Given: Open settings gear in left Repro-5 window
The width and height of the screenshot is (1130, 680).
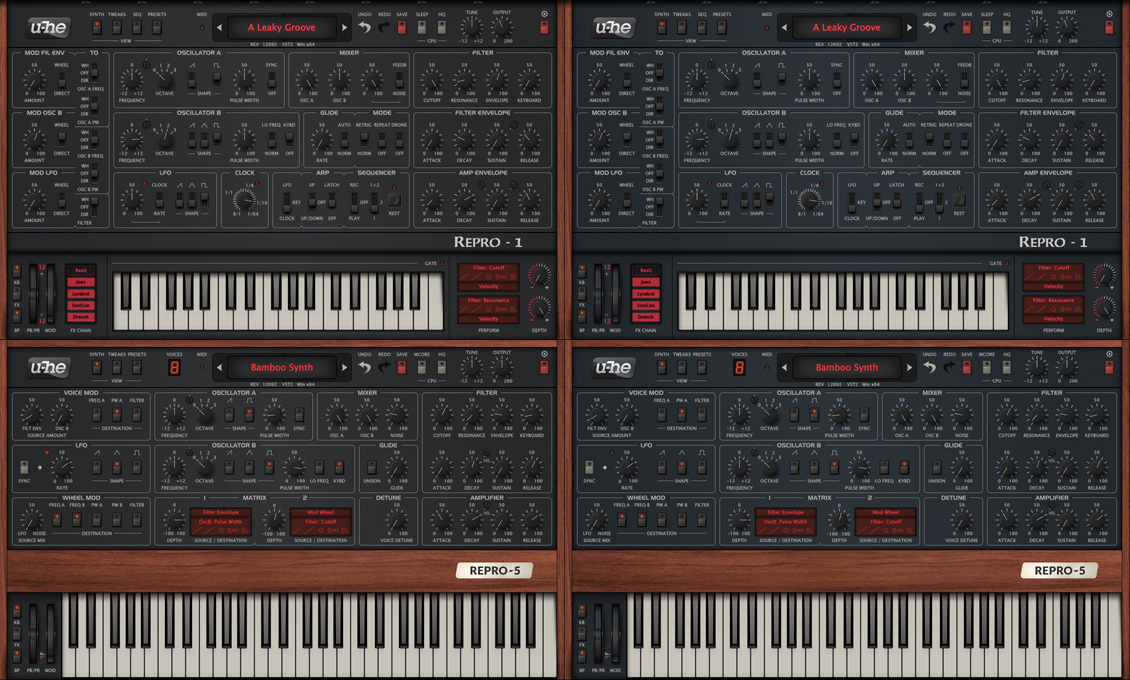Looking at the screenshot, I should click(x=544, y=354).
